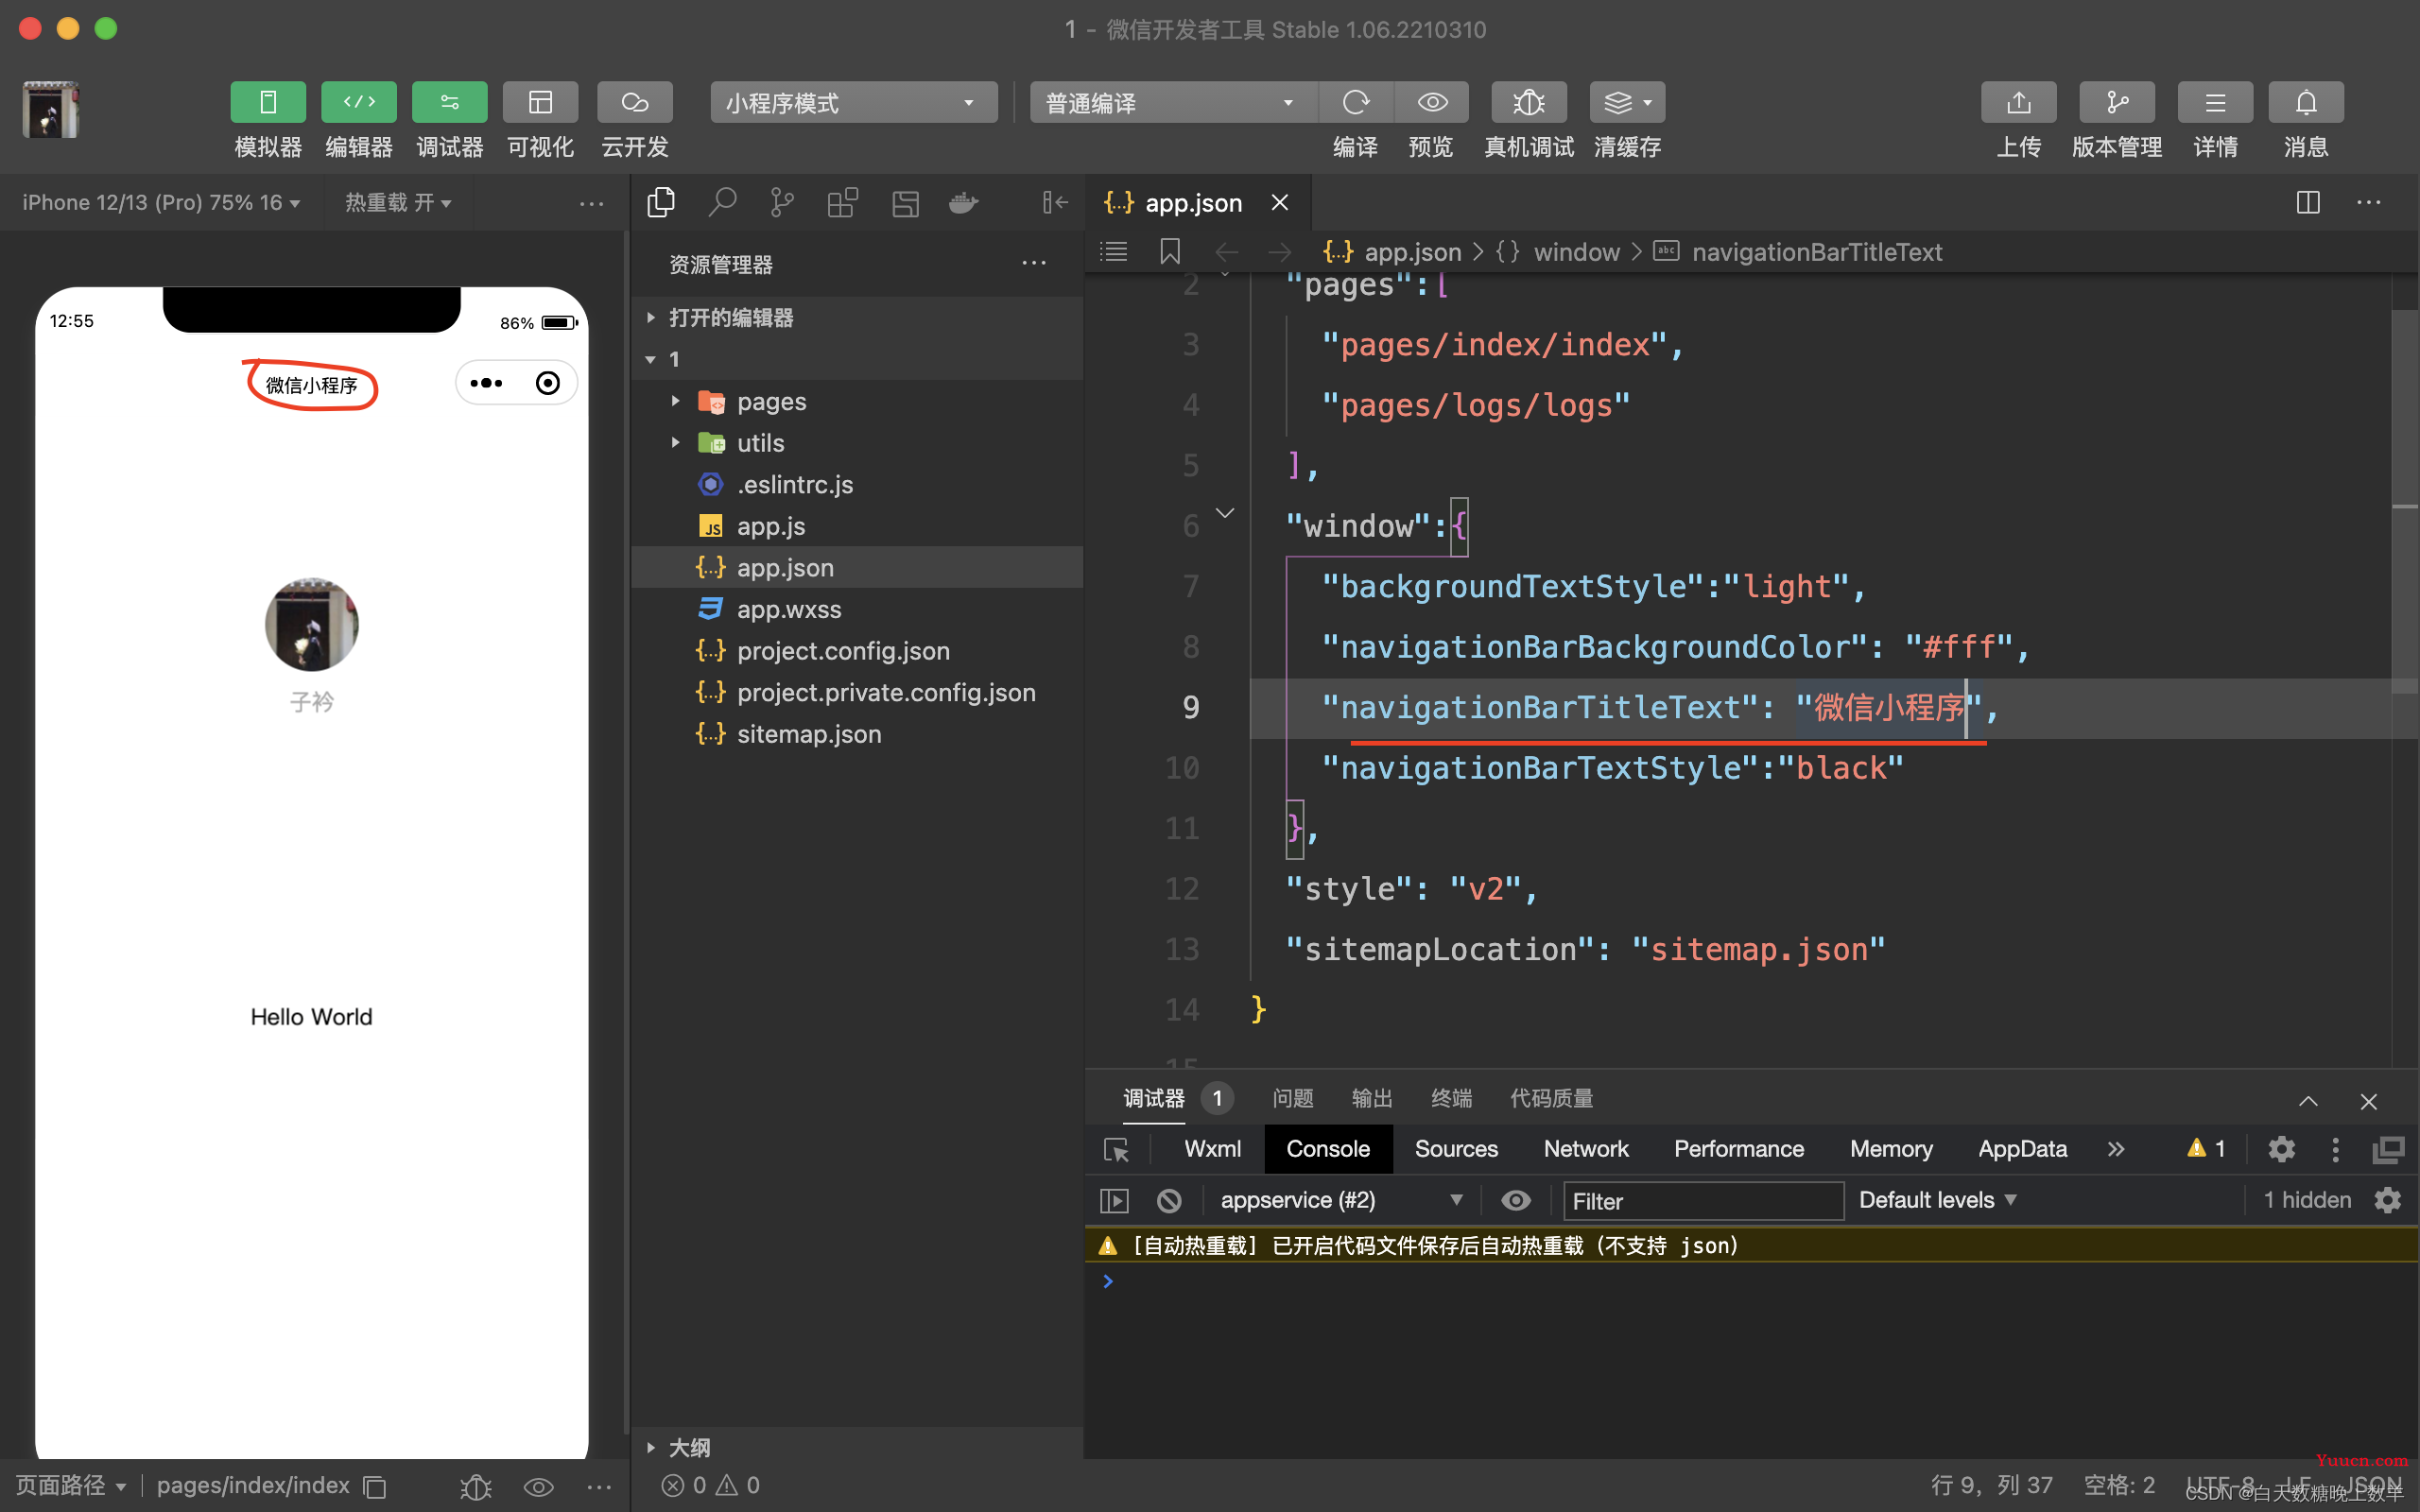Open 云开发 cloud development
2420x1512 pixels.
point(635,102)
